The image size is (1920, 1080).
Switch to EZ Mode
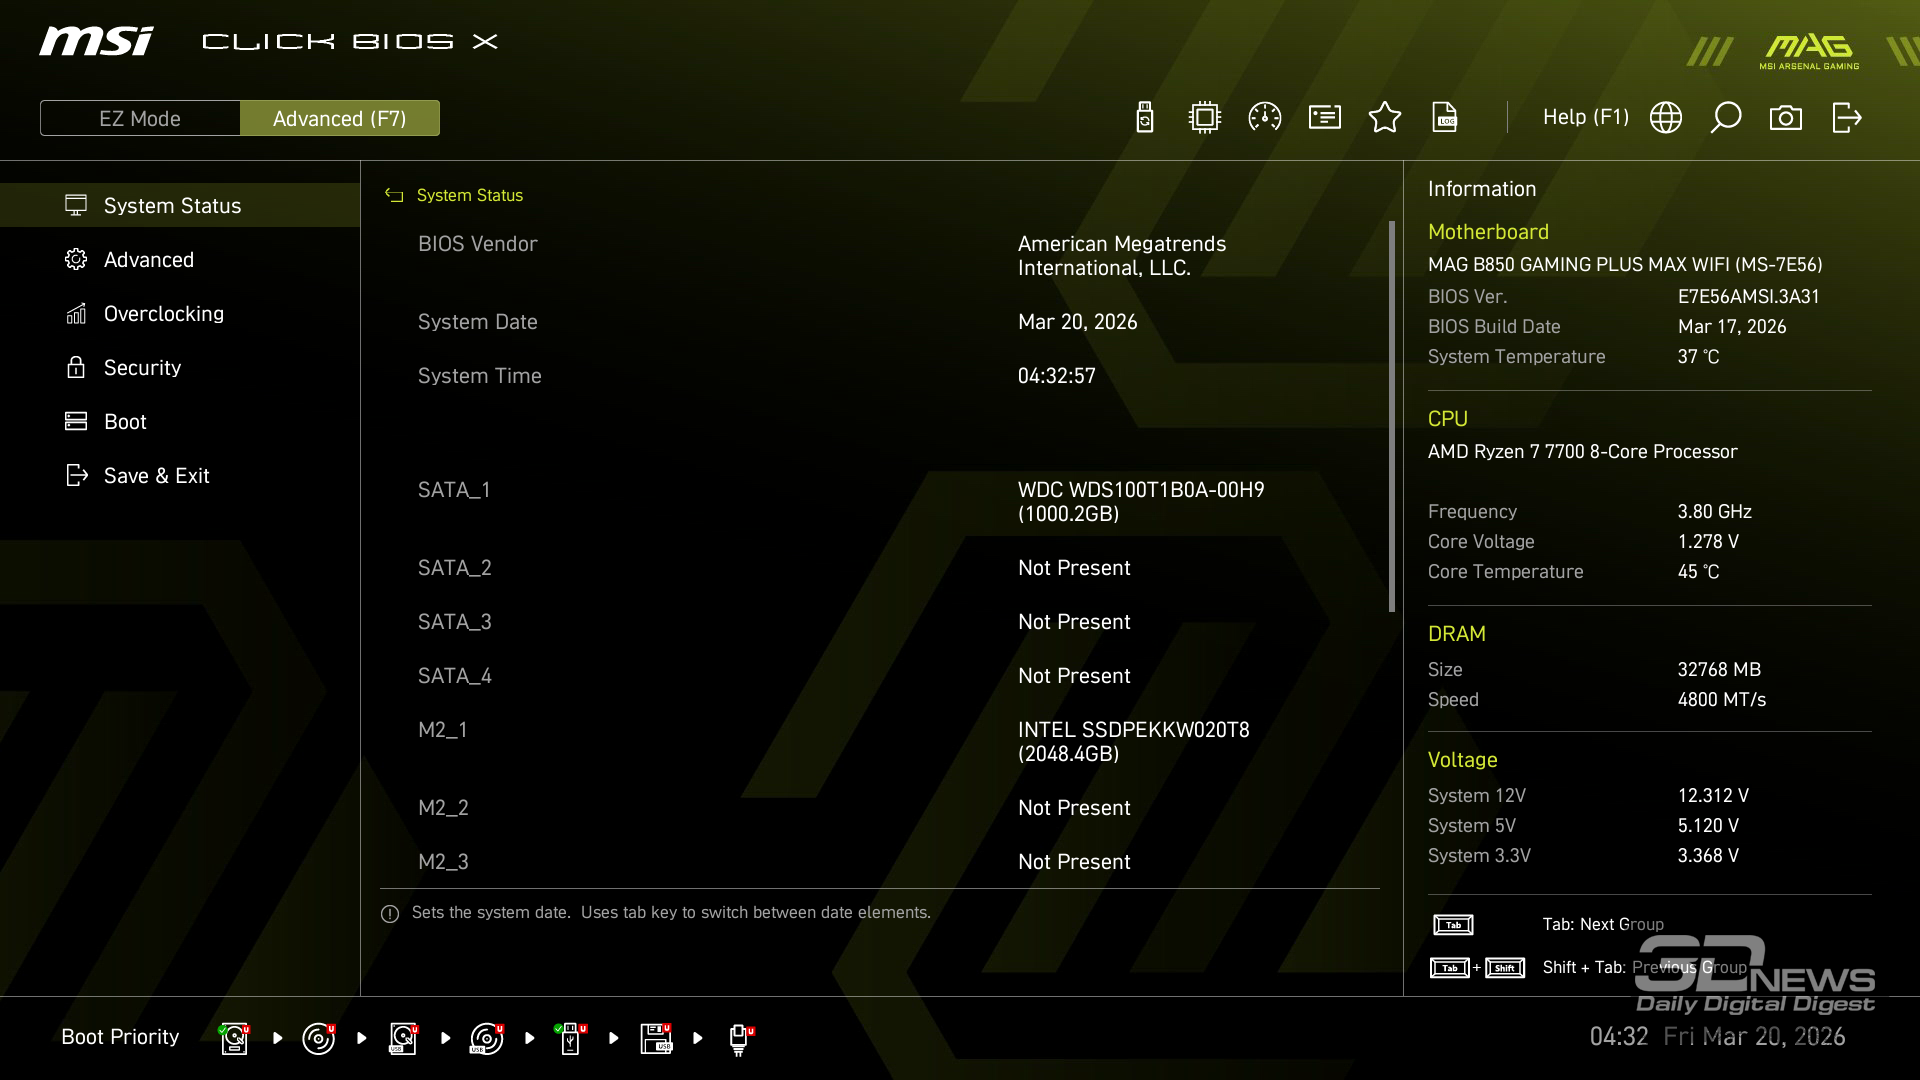click(140, 118)
